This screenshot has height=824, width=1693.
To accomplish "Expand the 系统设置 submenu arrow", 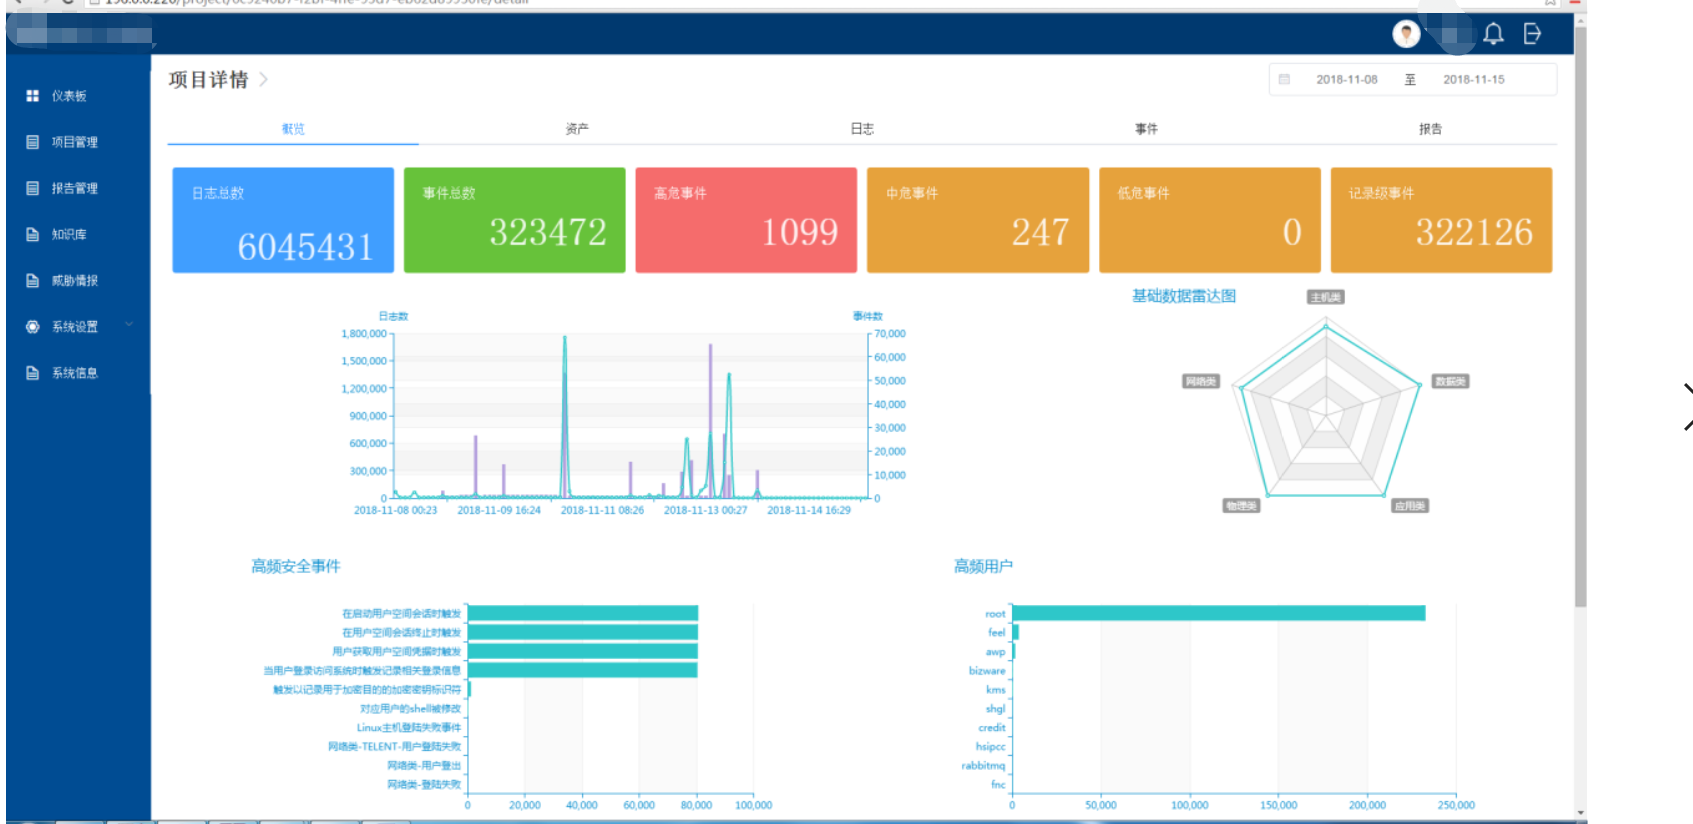I will [129, 325].
